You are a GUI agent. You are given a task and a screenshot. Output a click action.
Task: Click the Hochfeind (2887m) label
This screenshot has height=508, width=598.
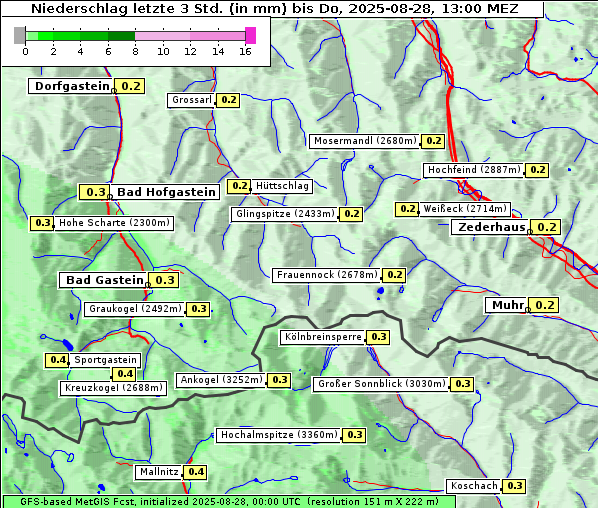[473, 170]
